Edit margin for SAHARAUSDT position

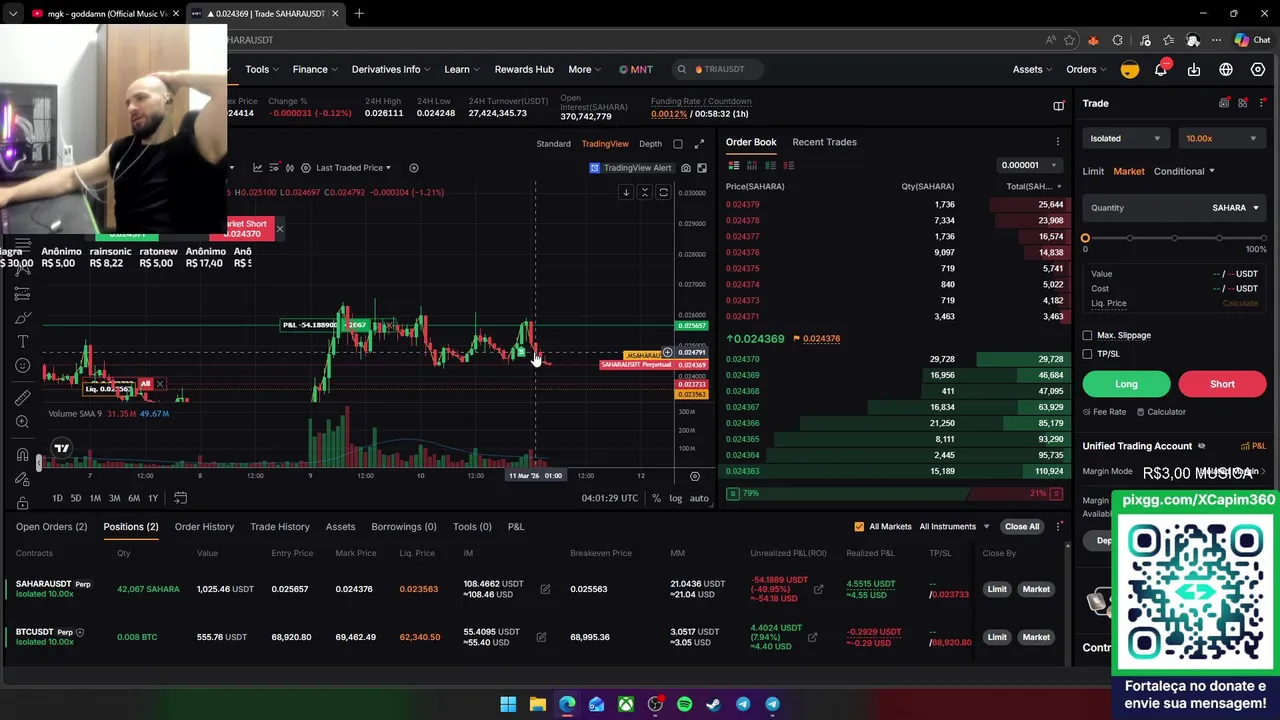tap(545, 589)
